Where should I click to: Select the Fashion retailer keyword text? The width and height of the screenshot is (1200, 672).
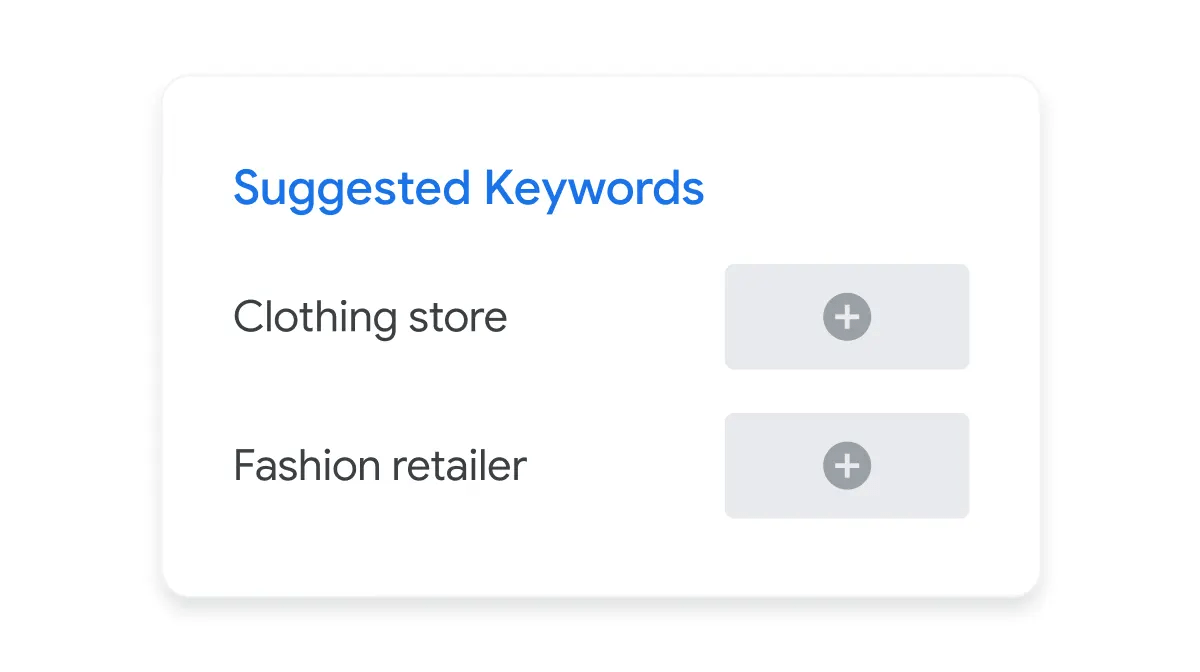378,465
